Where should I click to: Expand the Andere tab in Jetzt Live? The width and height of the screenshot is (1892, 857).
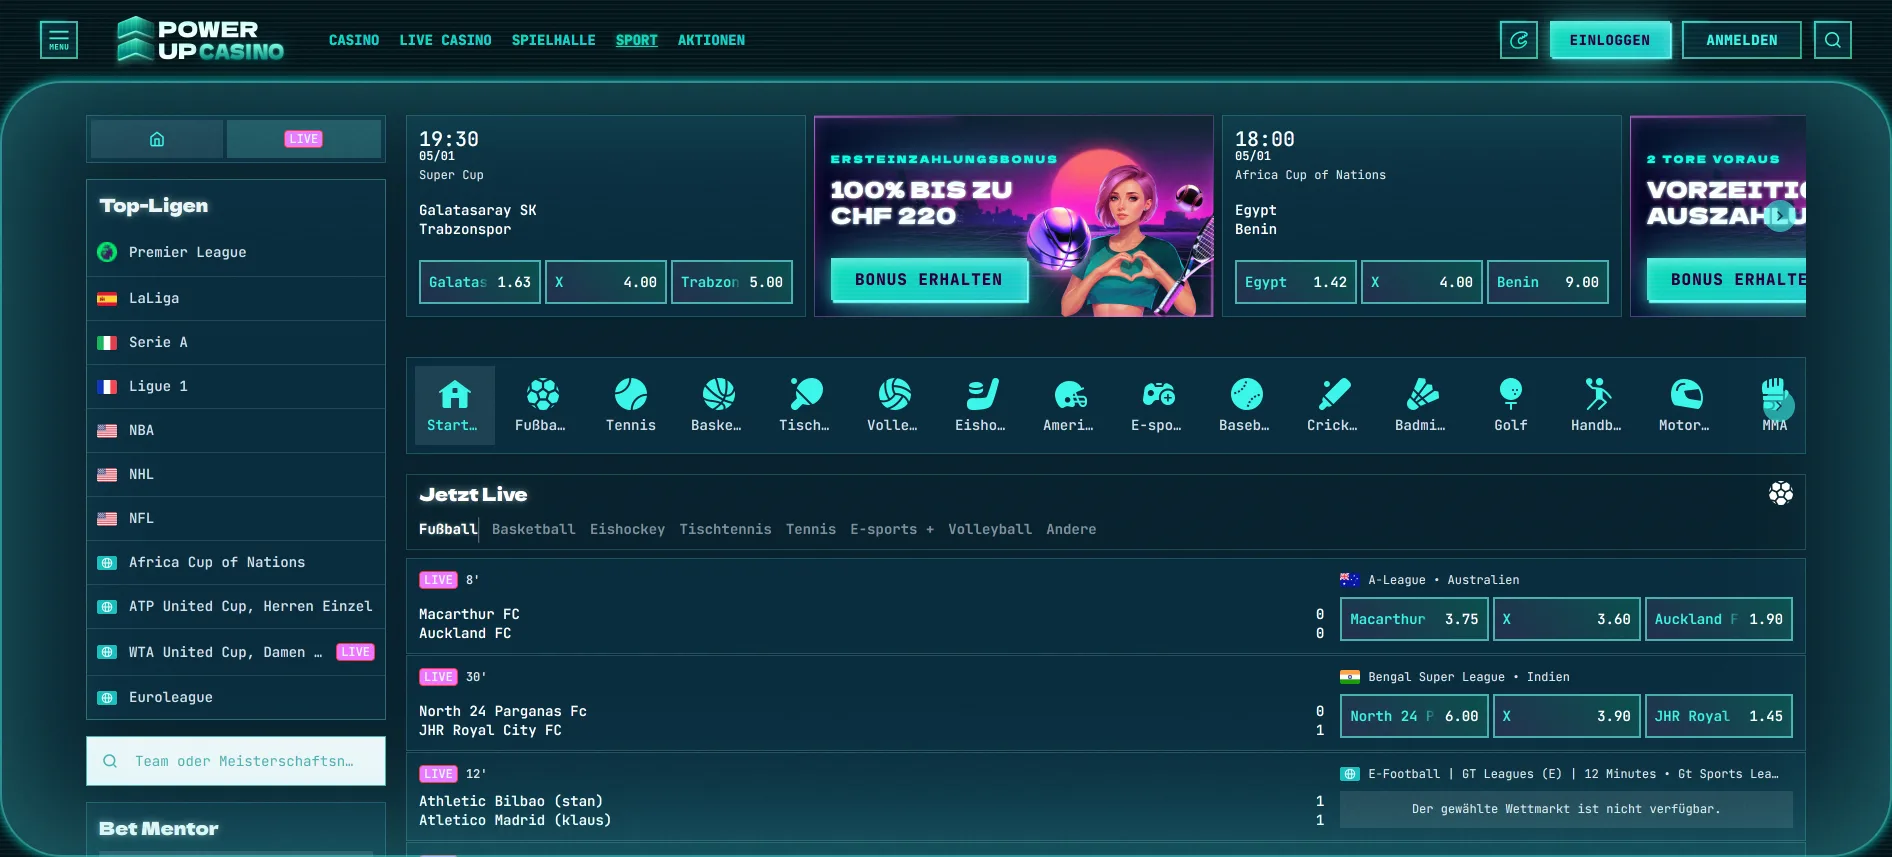tap(1071, 529)
